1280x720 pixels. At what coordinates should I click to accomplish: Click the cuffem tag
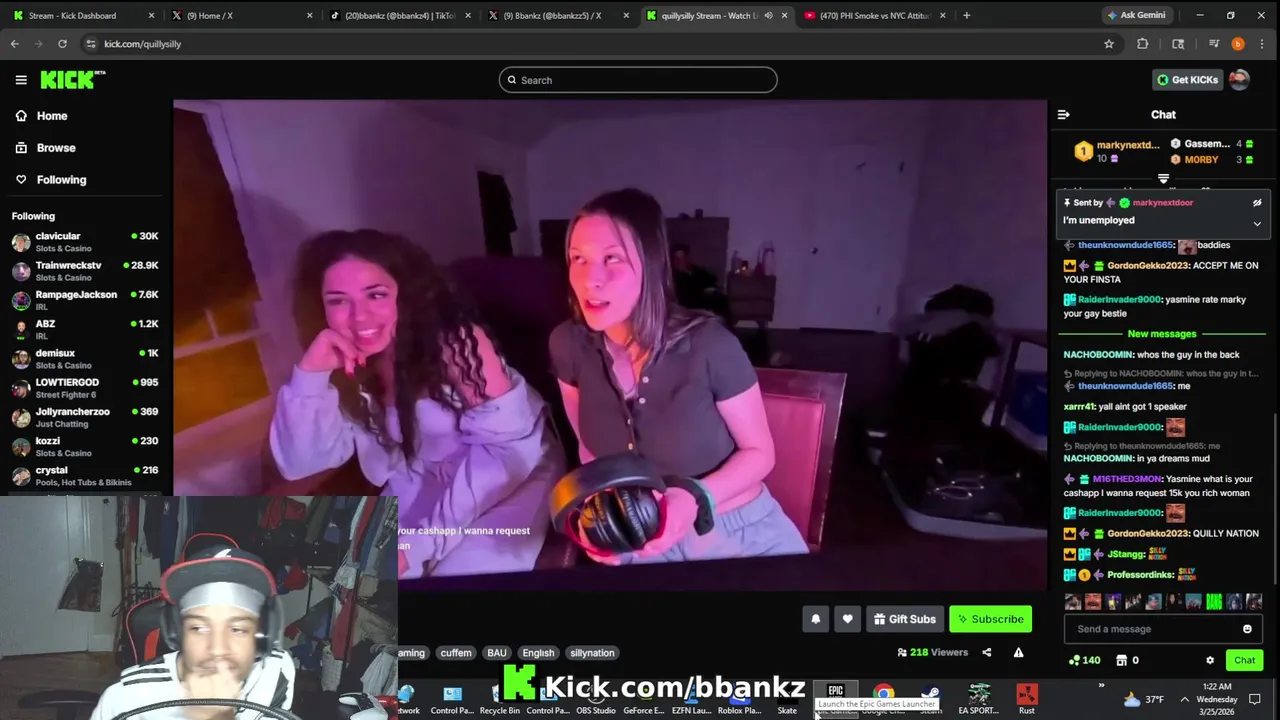[x=456, y=653]
